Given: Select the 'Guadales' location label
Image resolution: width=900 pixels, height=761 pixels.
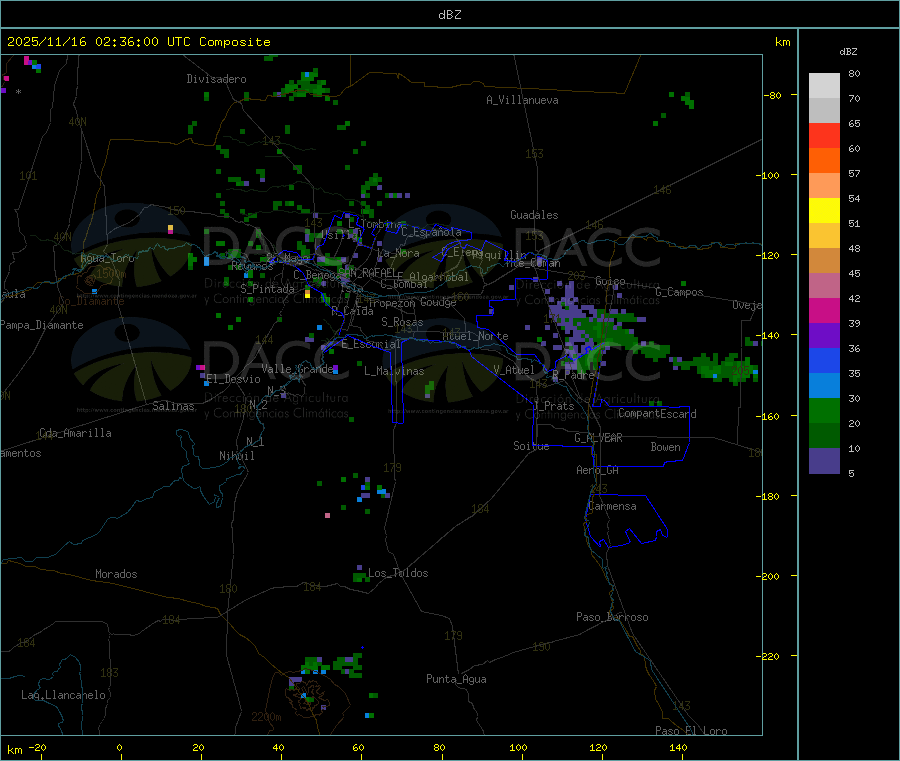Looking at the screenshot, I should pos(534,215).
